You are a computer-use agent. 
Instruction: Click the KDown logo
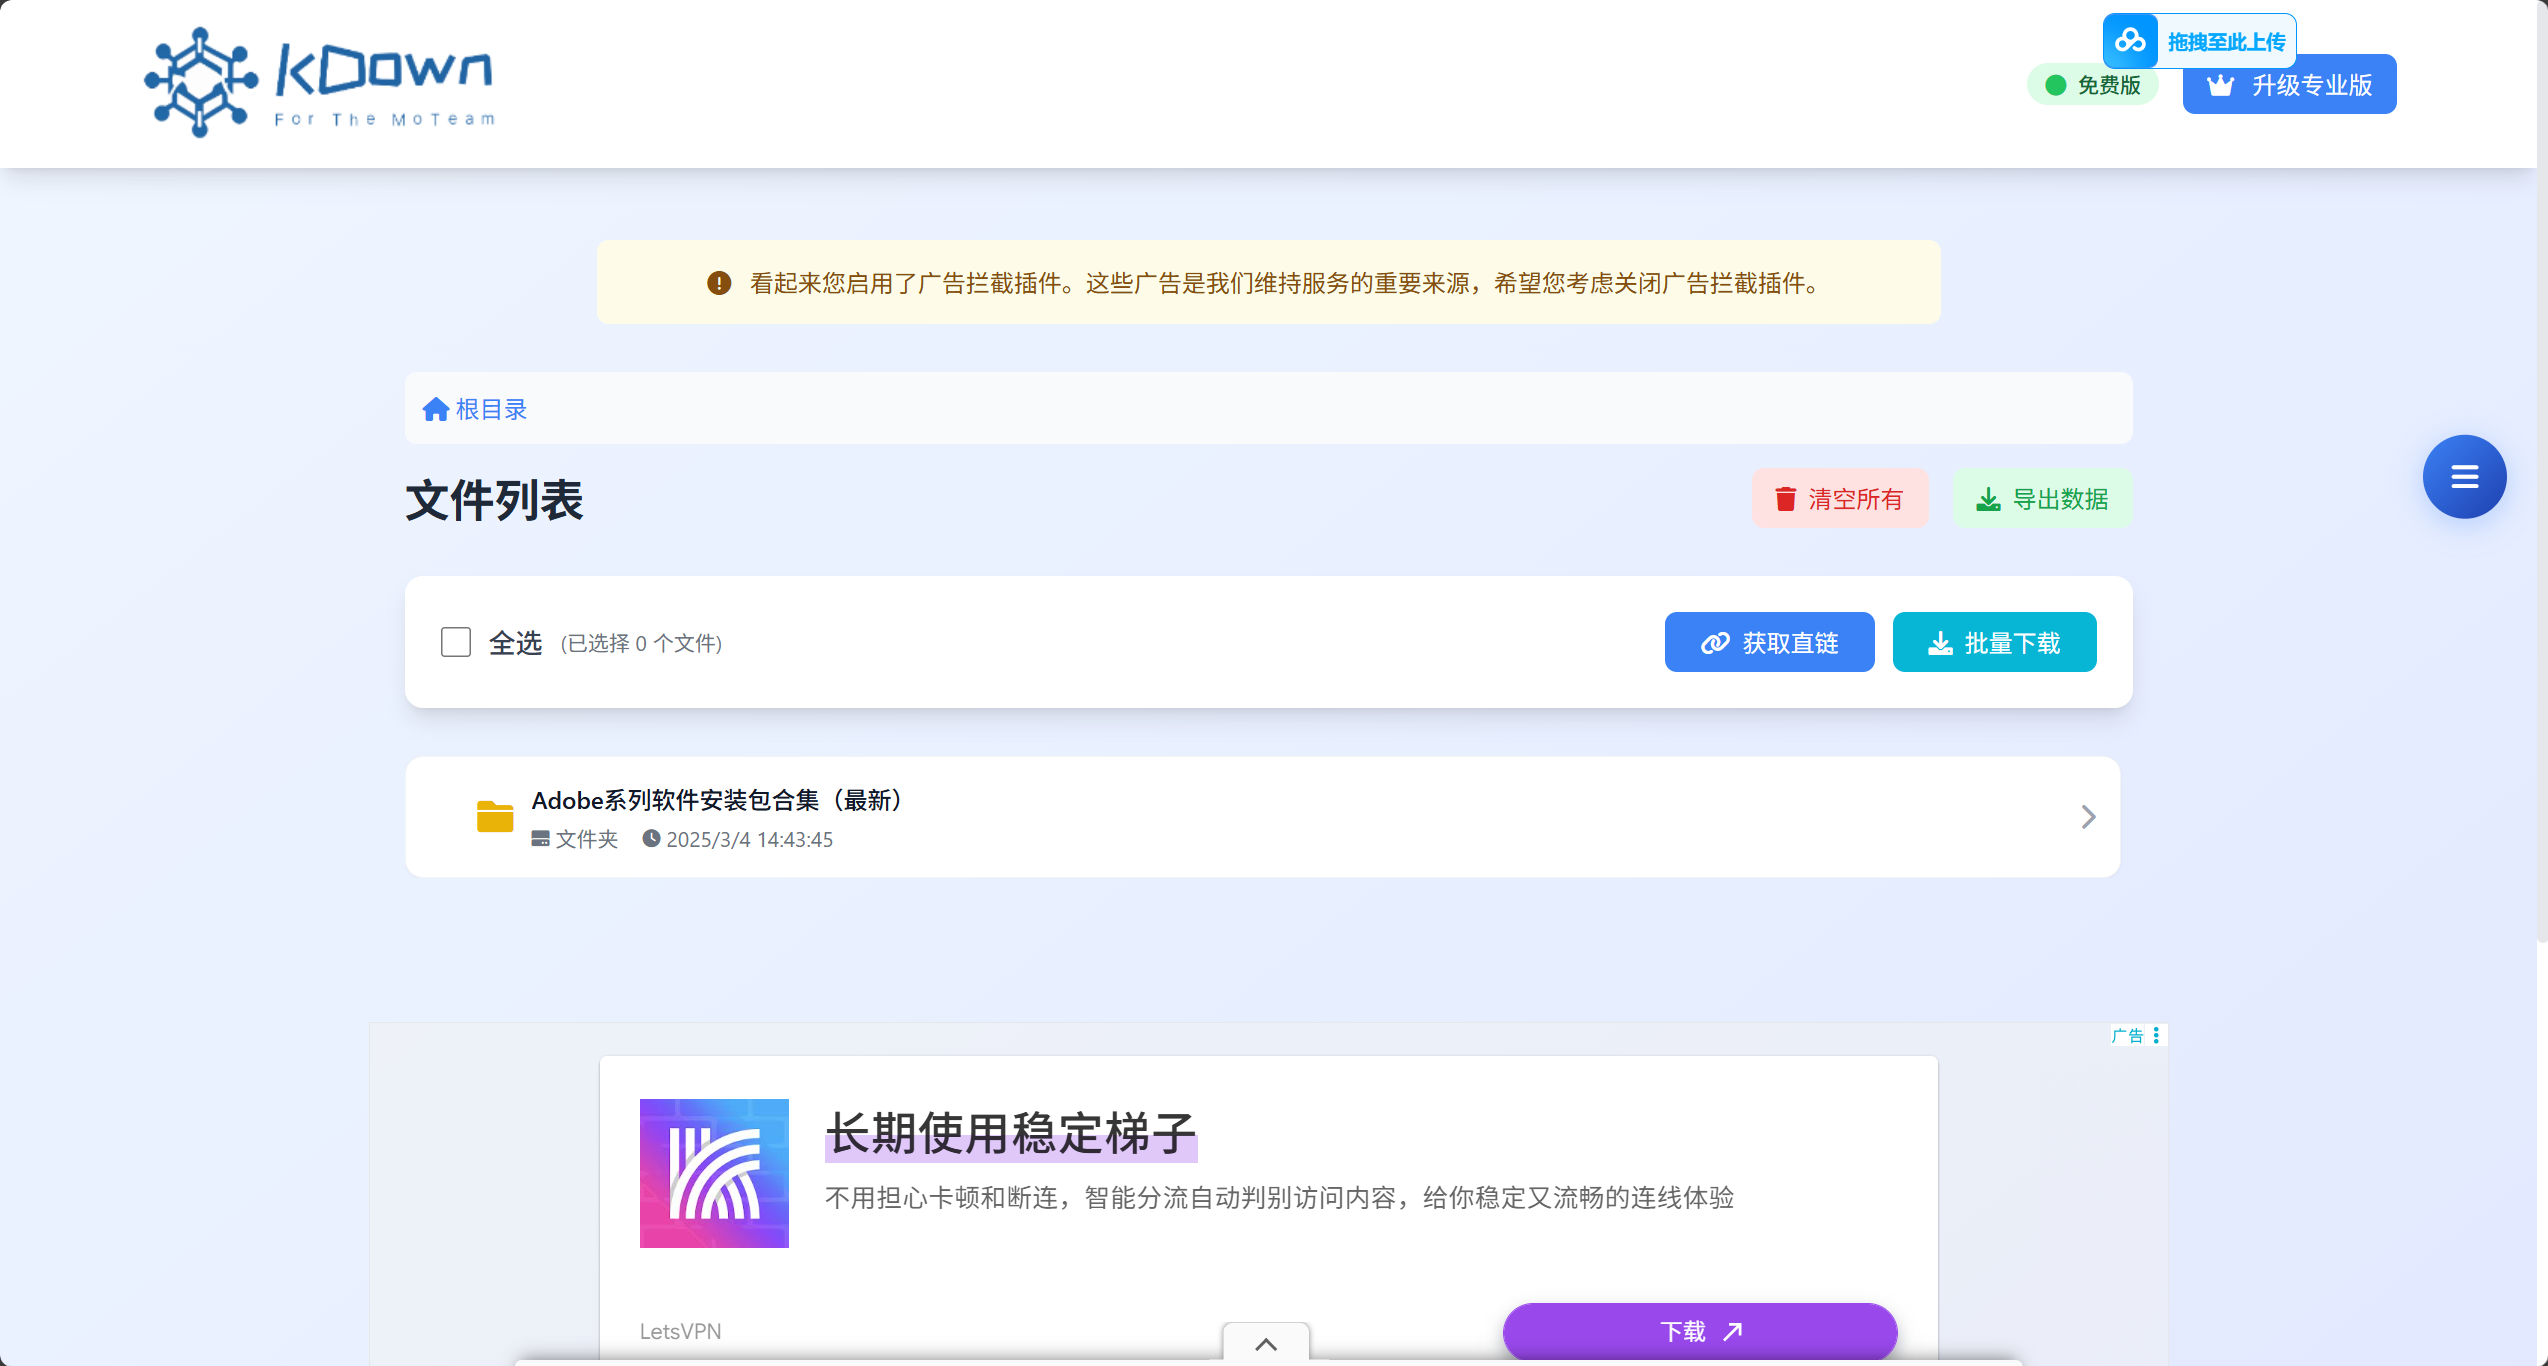[x=320, y=82]
